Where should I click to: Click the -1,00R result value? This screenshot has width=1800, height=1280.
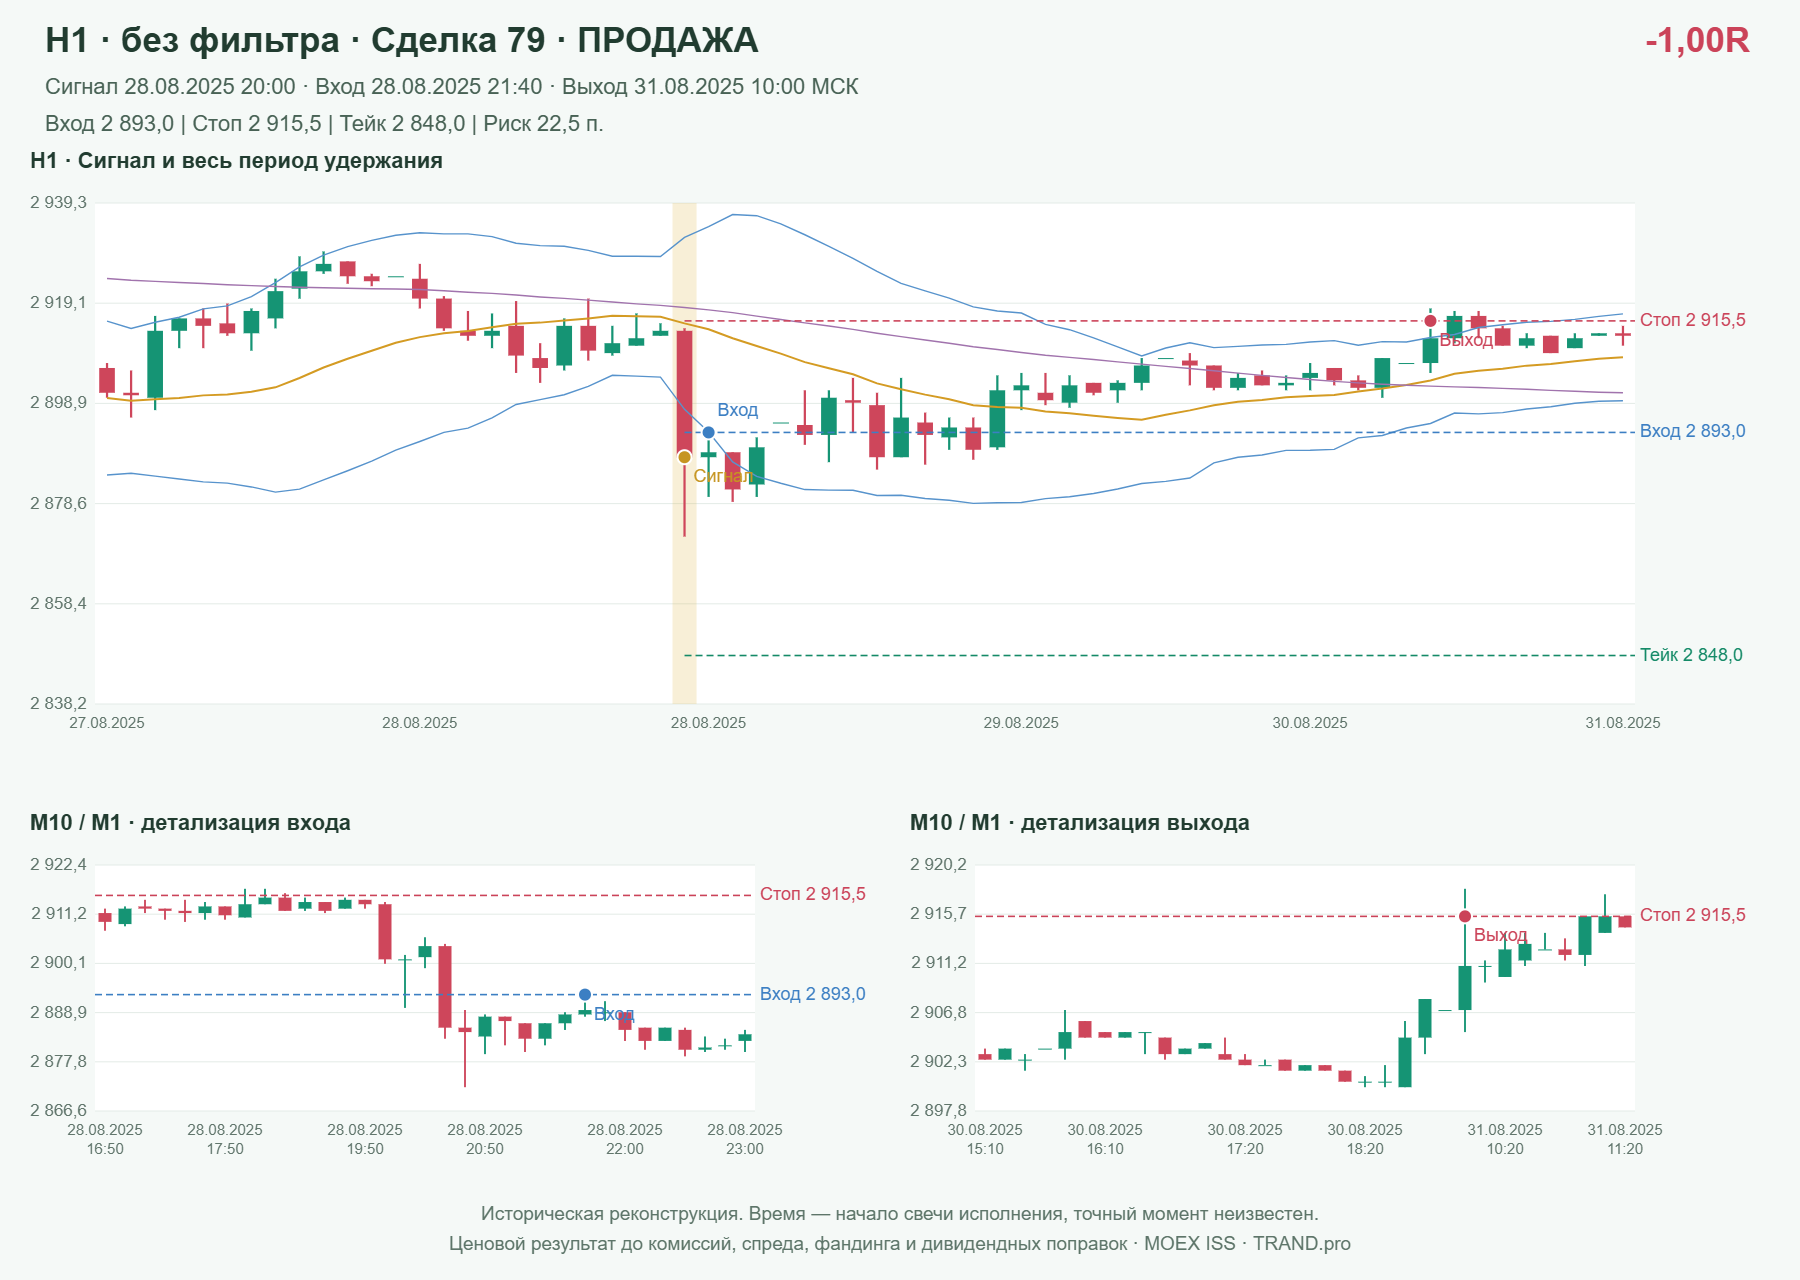coord(1697,40)
